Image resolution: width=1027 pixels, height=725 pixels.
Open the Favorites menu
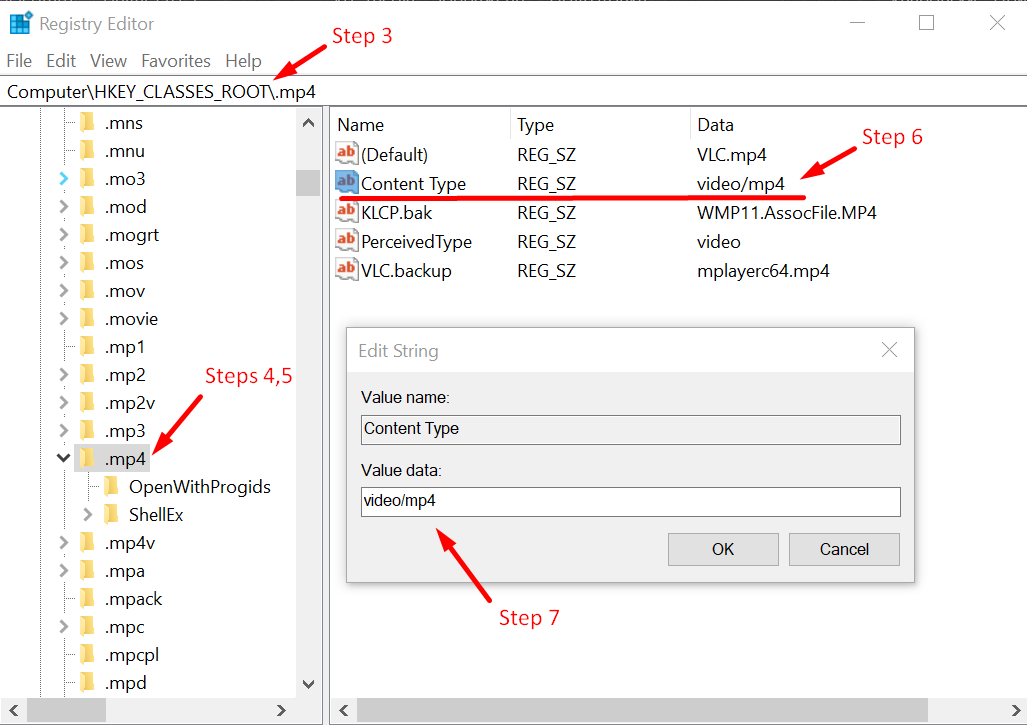[176, 61]
